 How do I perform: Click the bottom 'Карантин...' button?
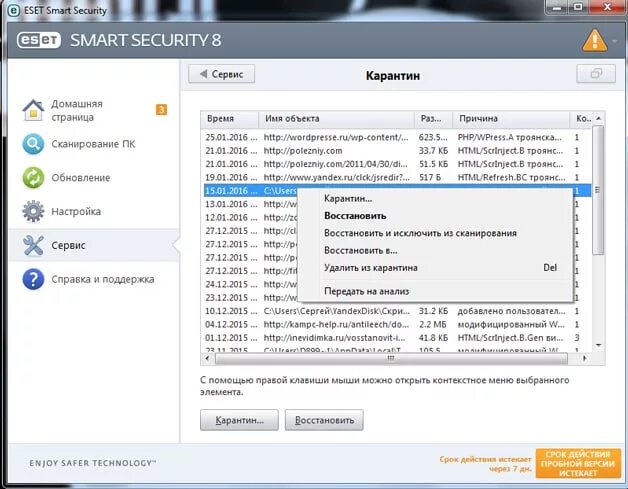pyautogui.click(x=239, y=420)
